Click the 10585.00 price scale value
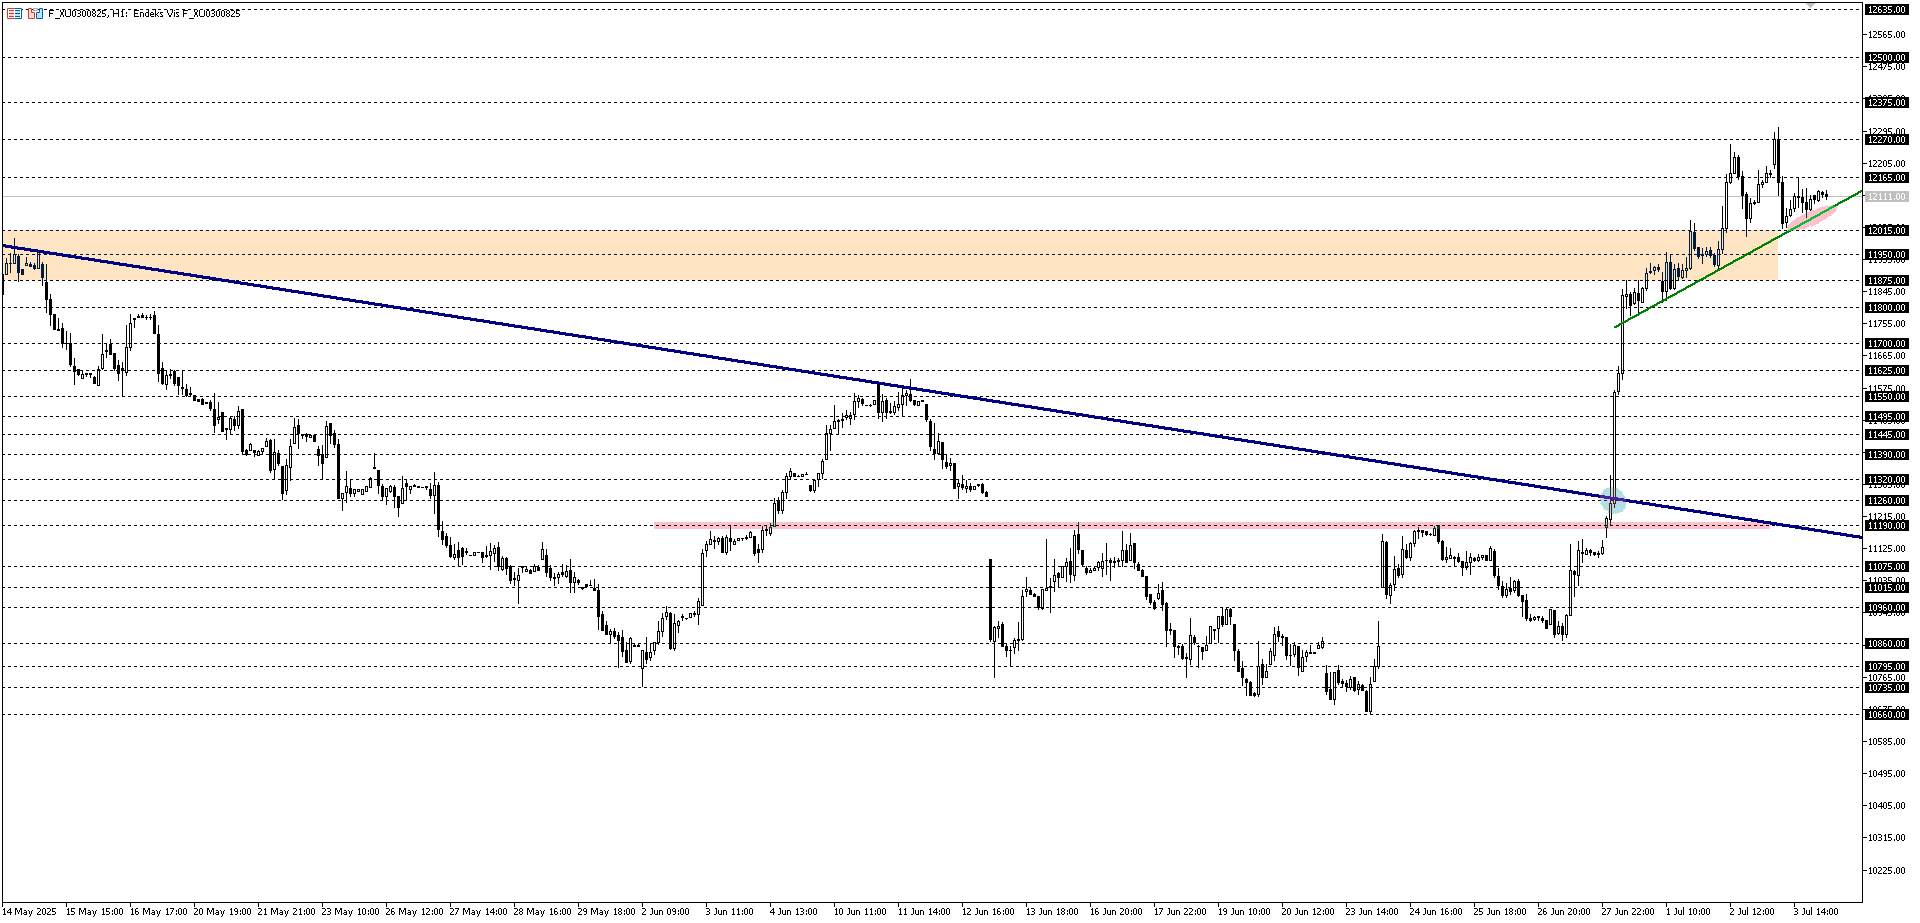The width and height of the screenshot is (1920, 923). tap(1886, 742)
